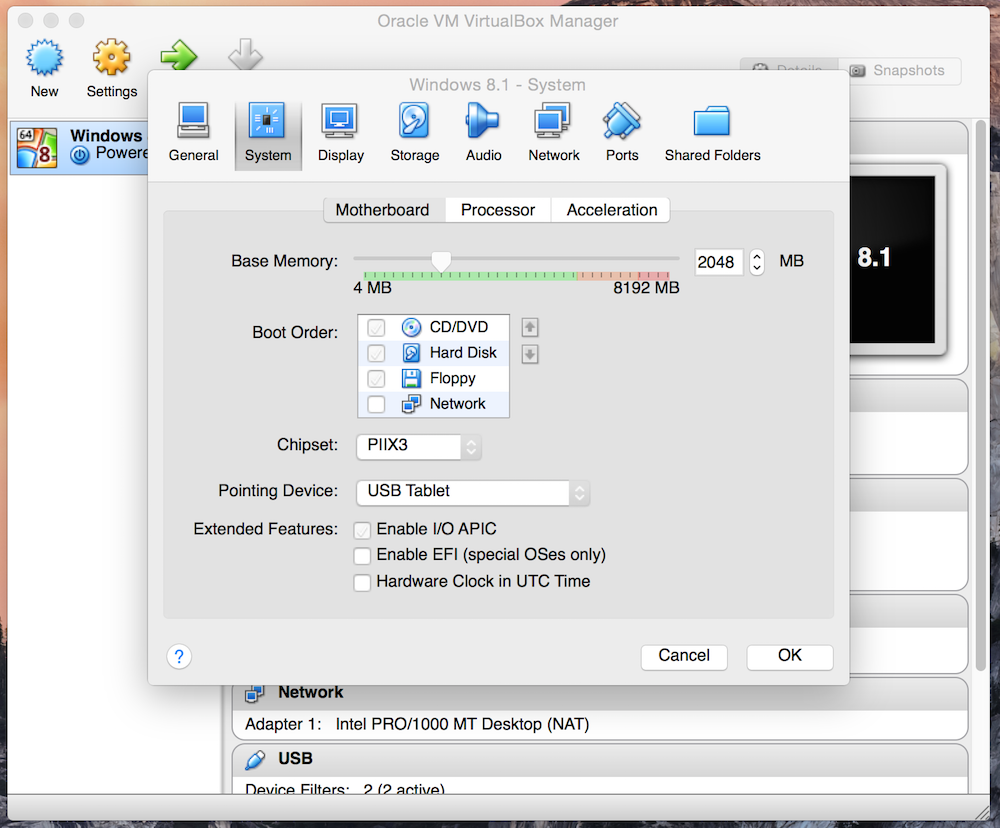This screenshot has width=1000, height=828.
Task: Click the manager window vertical scrollbar
Action: (982, 396)
